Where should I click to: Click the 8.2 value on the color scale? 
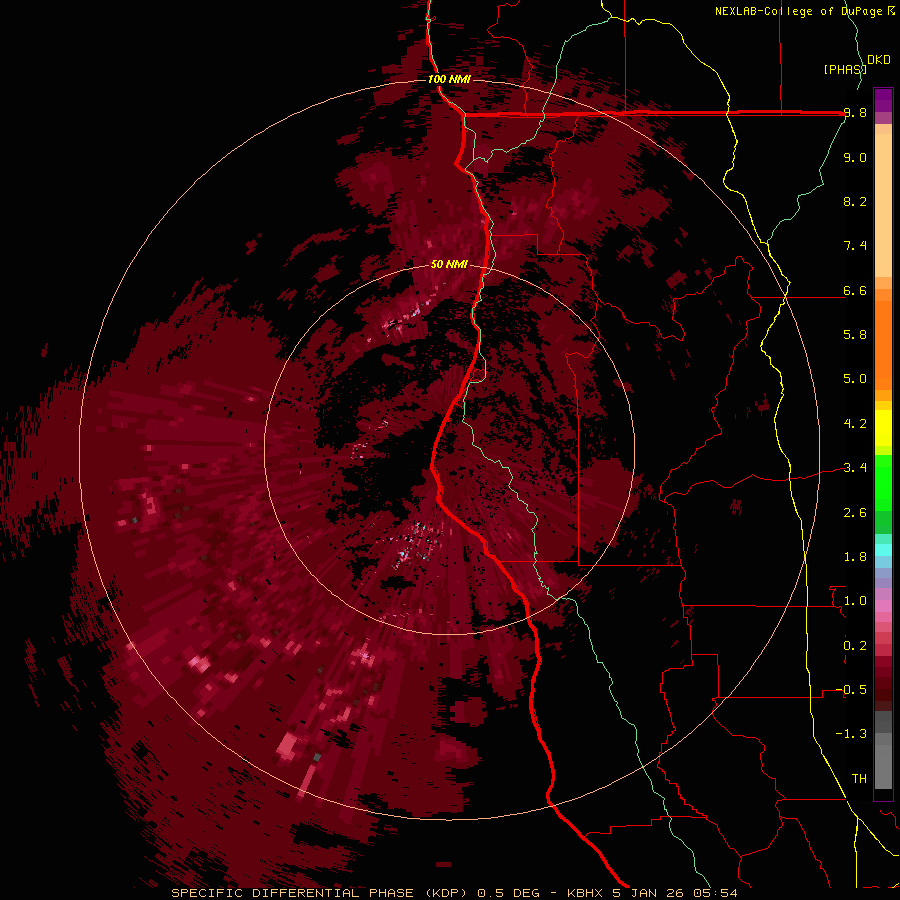(855, 201)
